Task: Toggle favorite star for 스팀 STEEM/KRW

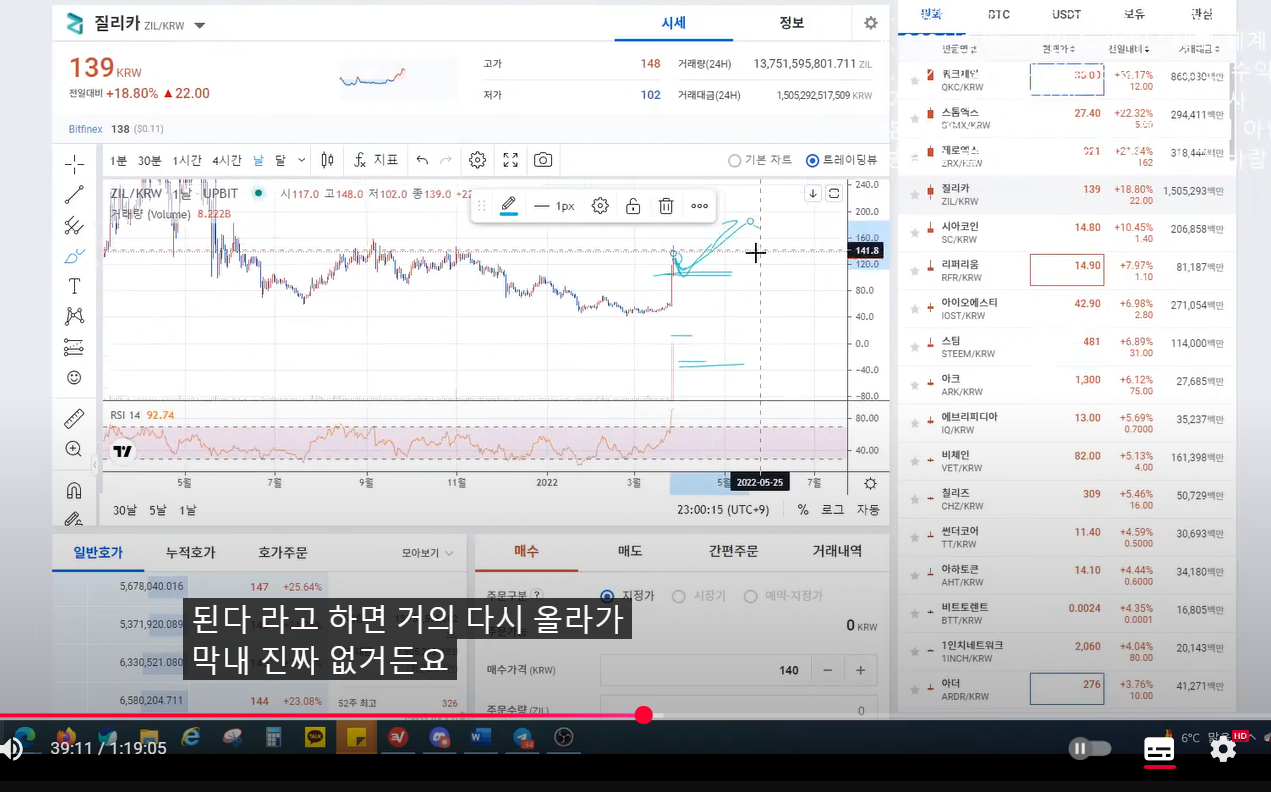Action: click(914, 347)
